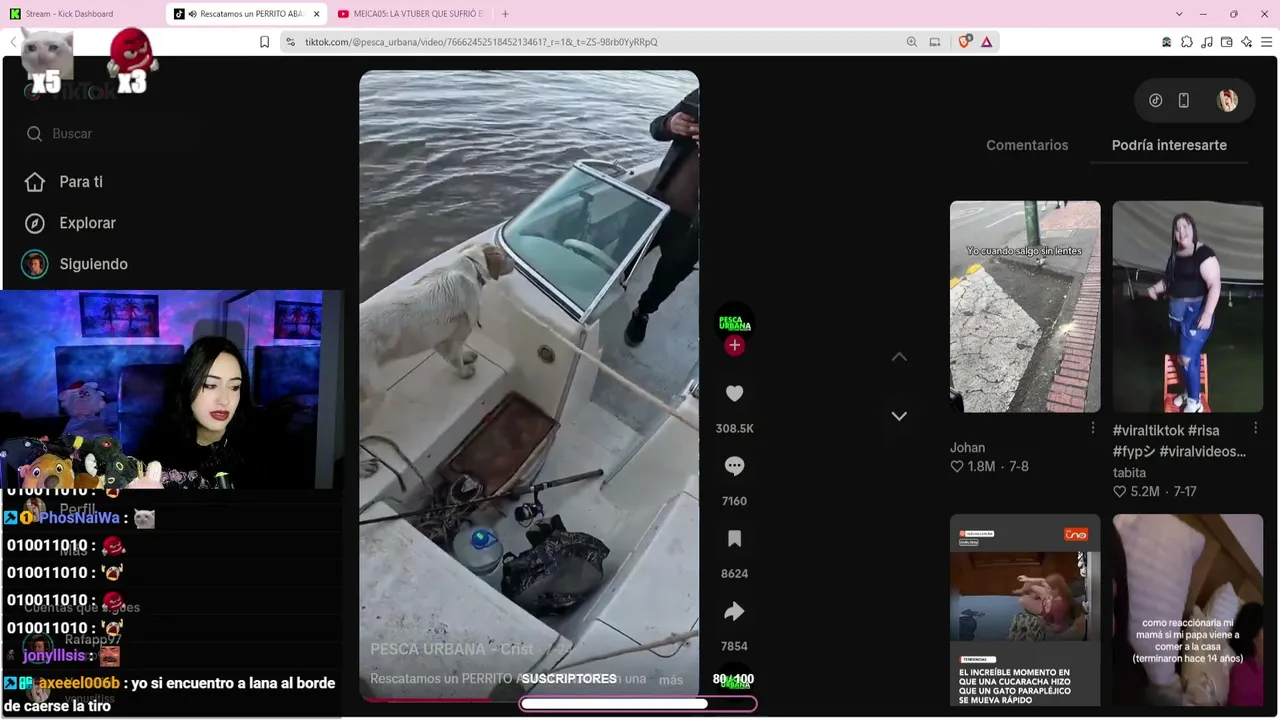Open the tabita creator name

(x=1129, y=473)
